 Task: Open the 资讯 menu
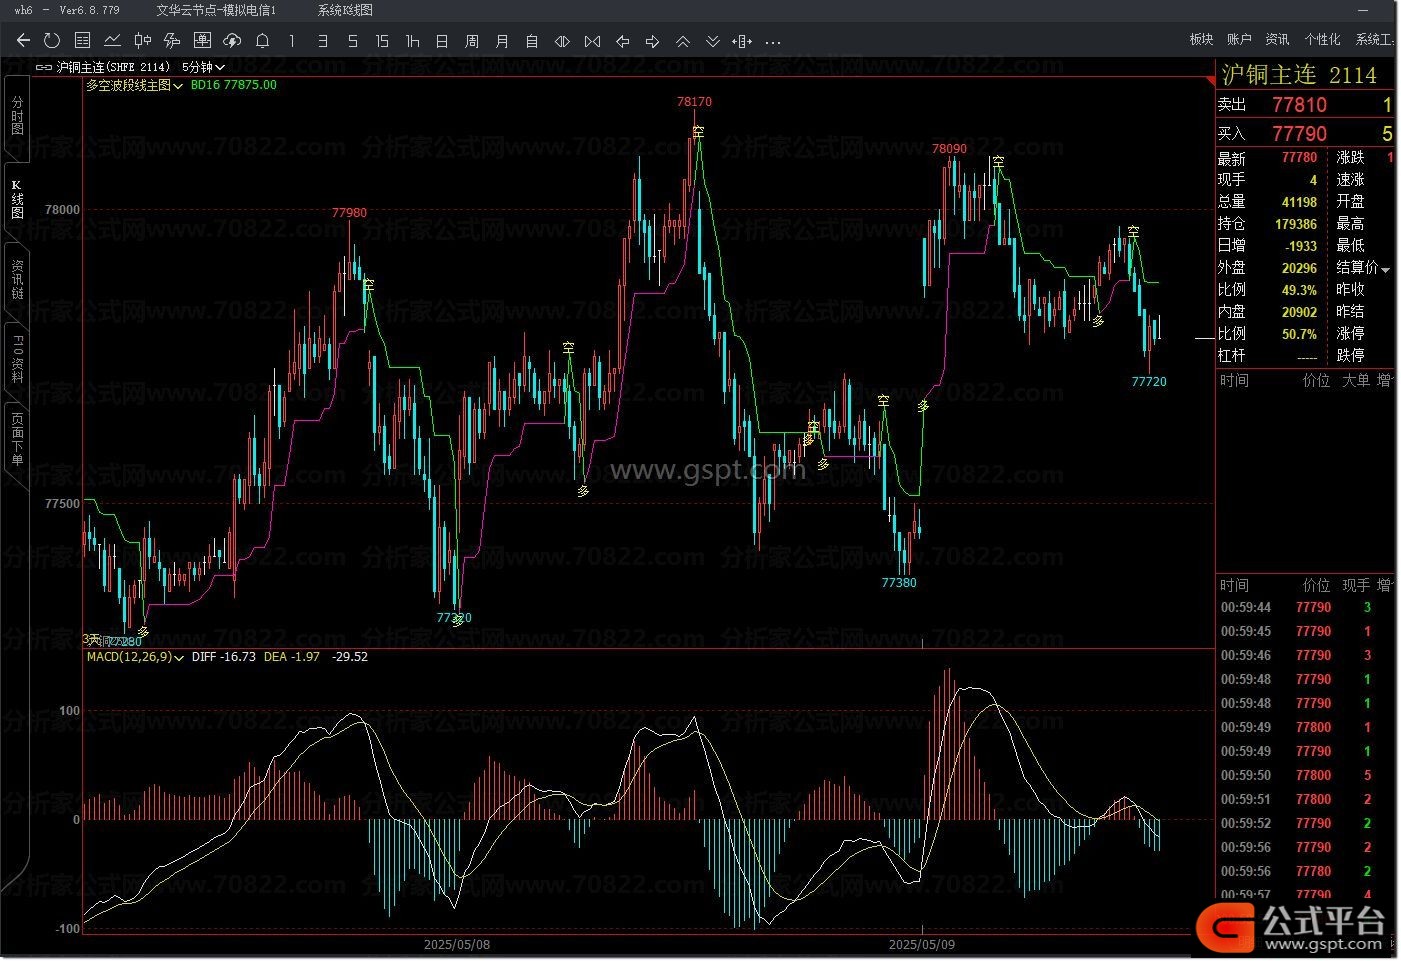coord(1277,39)
